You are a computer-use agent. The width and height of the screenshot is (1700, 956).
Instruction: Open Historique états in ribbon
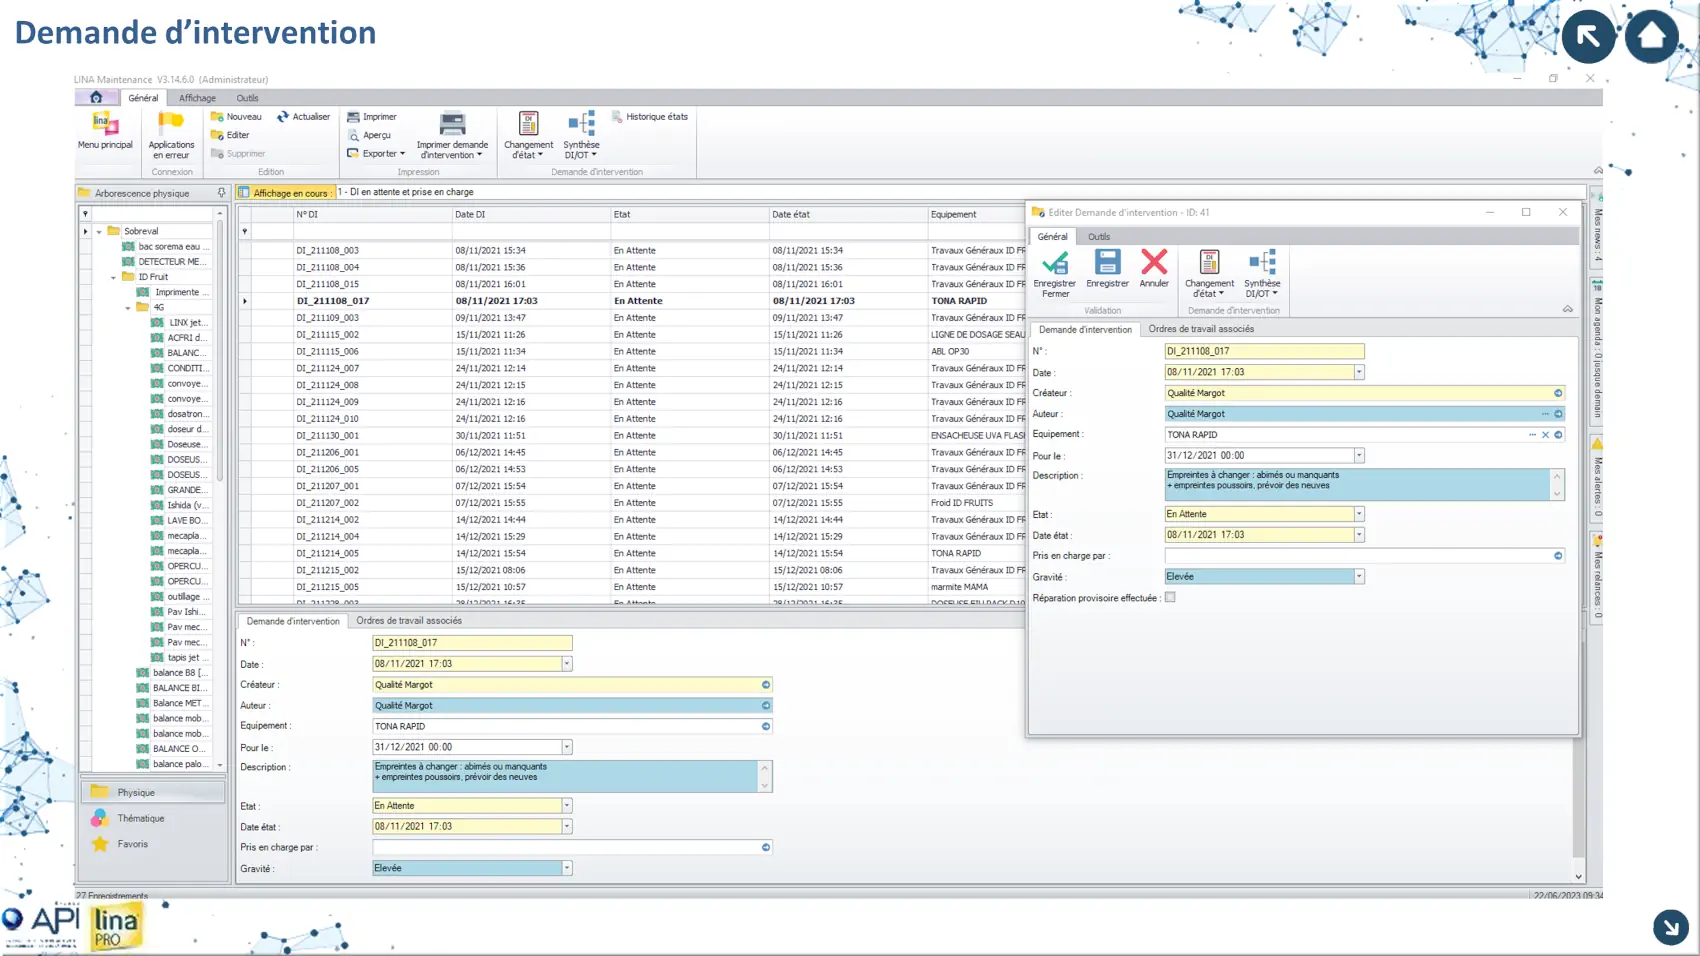(650, 117)
